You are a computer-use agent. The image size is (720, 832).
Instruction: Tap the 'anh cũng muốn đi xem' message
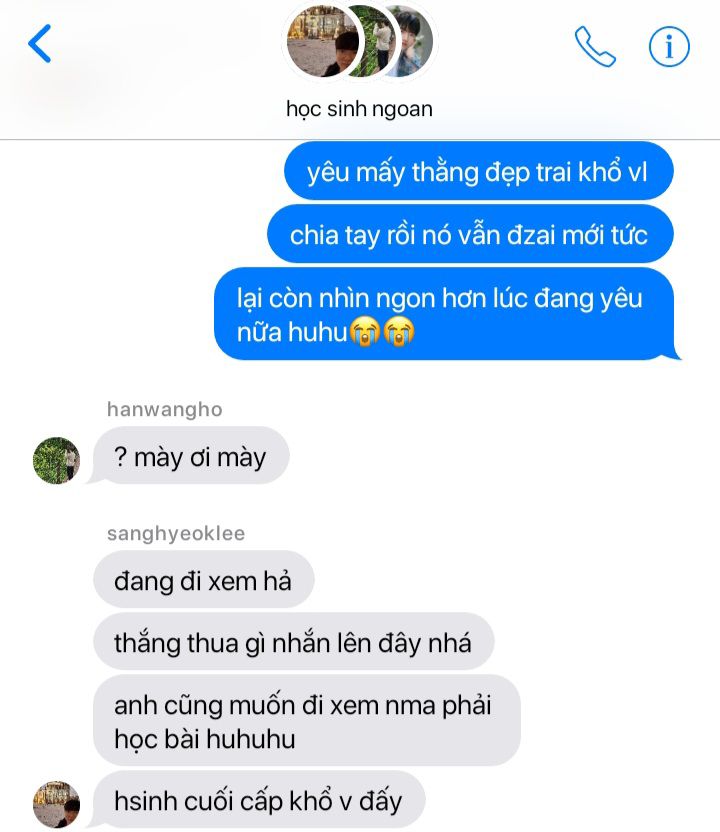[x=307, y=721]
